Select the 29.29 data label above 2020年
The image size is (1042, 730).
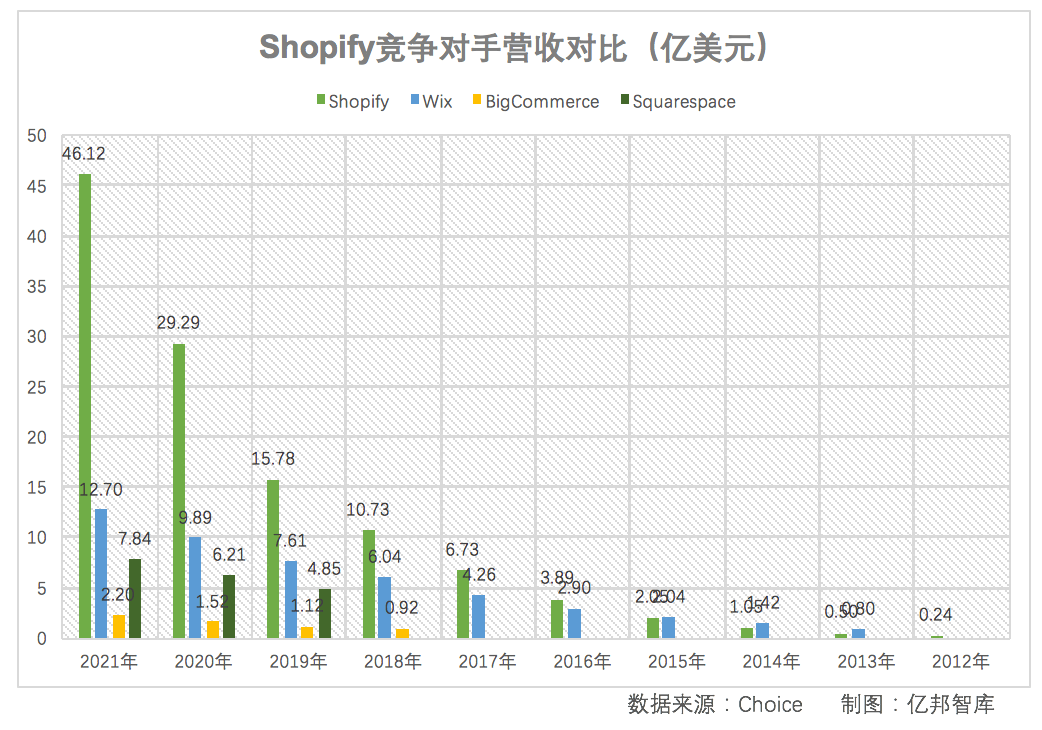pos(178,323)
